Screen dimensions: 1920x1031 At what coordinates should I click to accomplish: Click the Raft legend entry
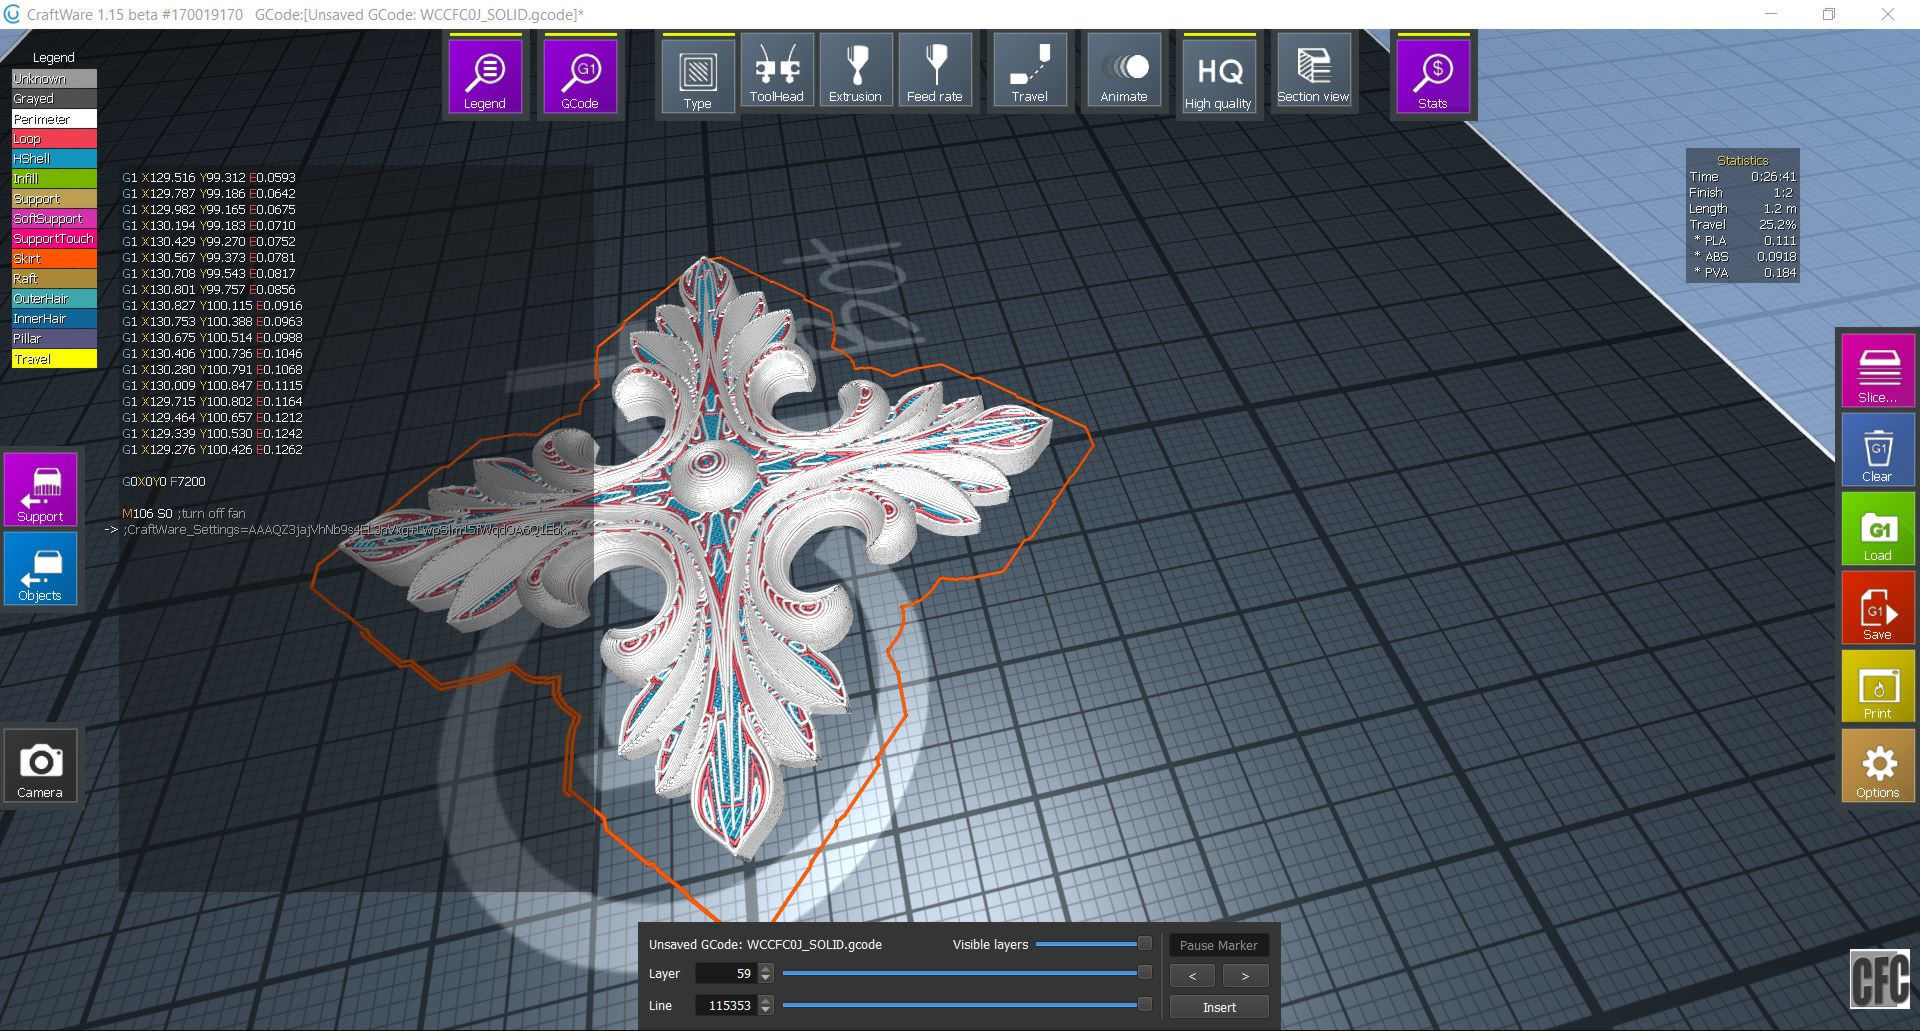[54, 279]
